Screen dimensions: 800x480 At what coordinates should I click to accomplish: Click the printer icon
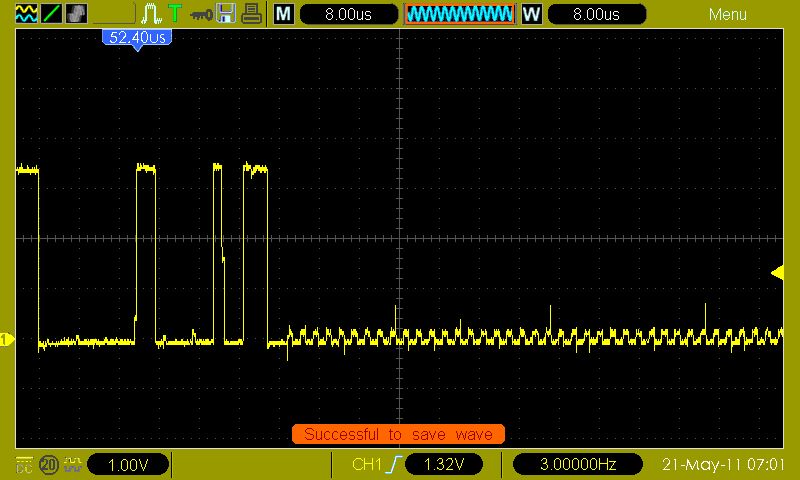click(252, 13)
